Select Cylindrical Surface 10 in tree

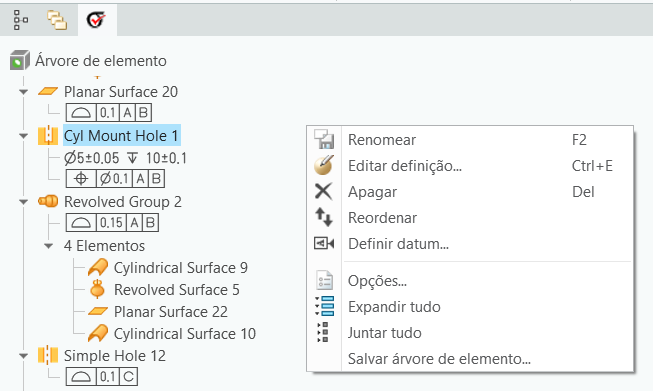pyautogui.click(x=185, y=334)
